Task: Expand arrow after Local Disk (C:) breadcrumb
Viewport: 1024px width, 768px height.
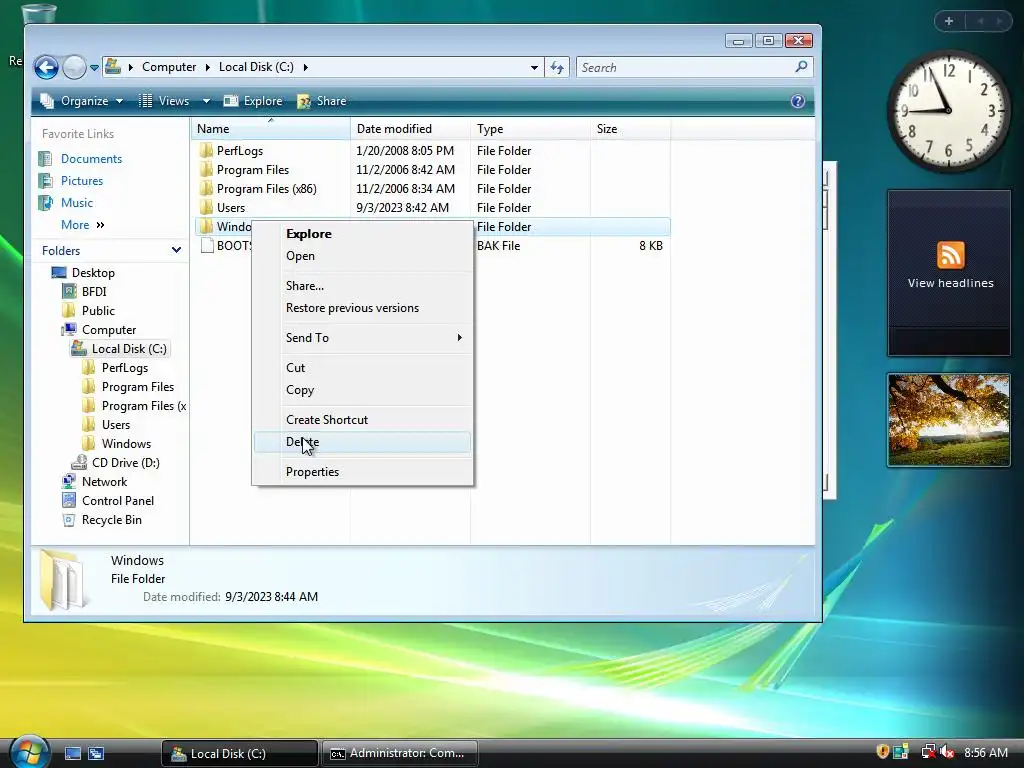Action: pyautogui.click(x=305, y=67)
